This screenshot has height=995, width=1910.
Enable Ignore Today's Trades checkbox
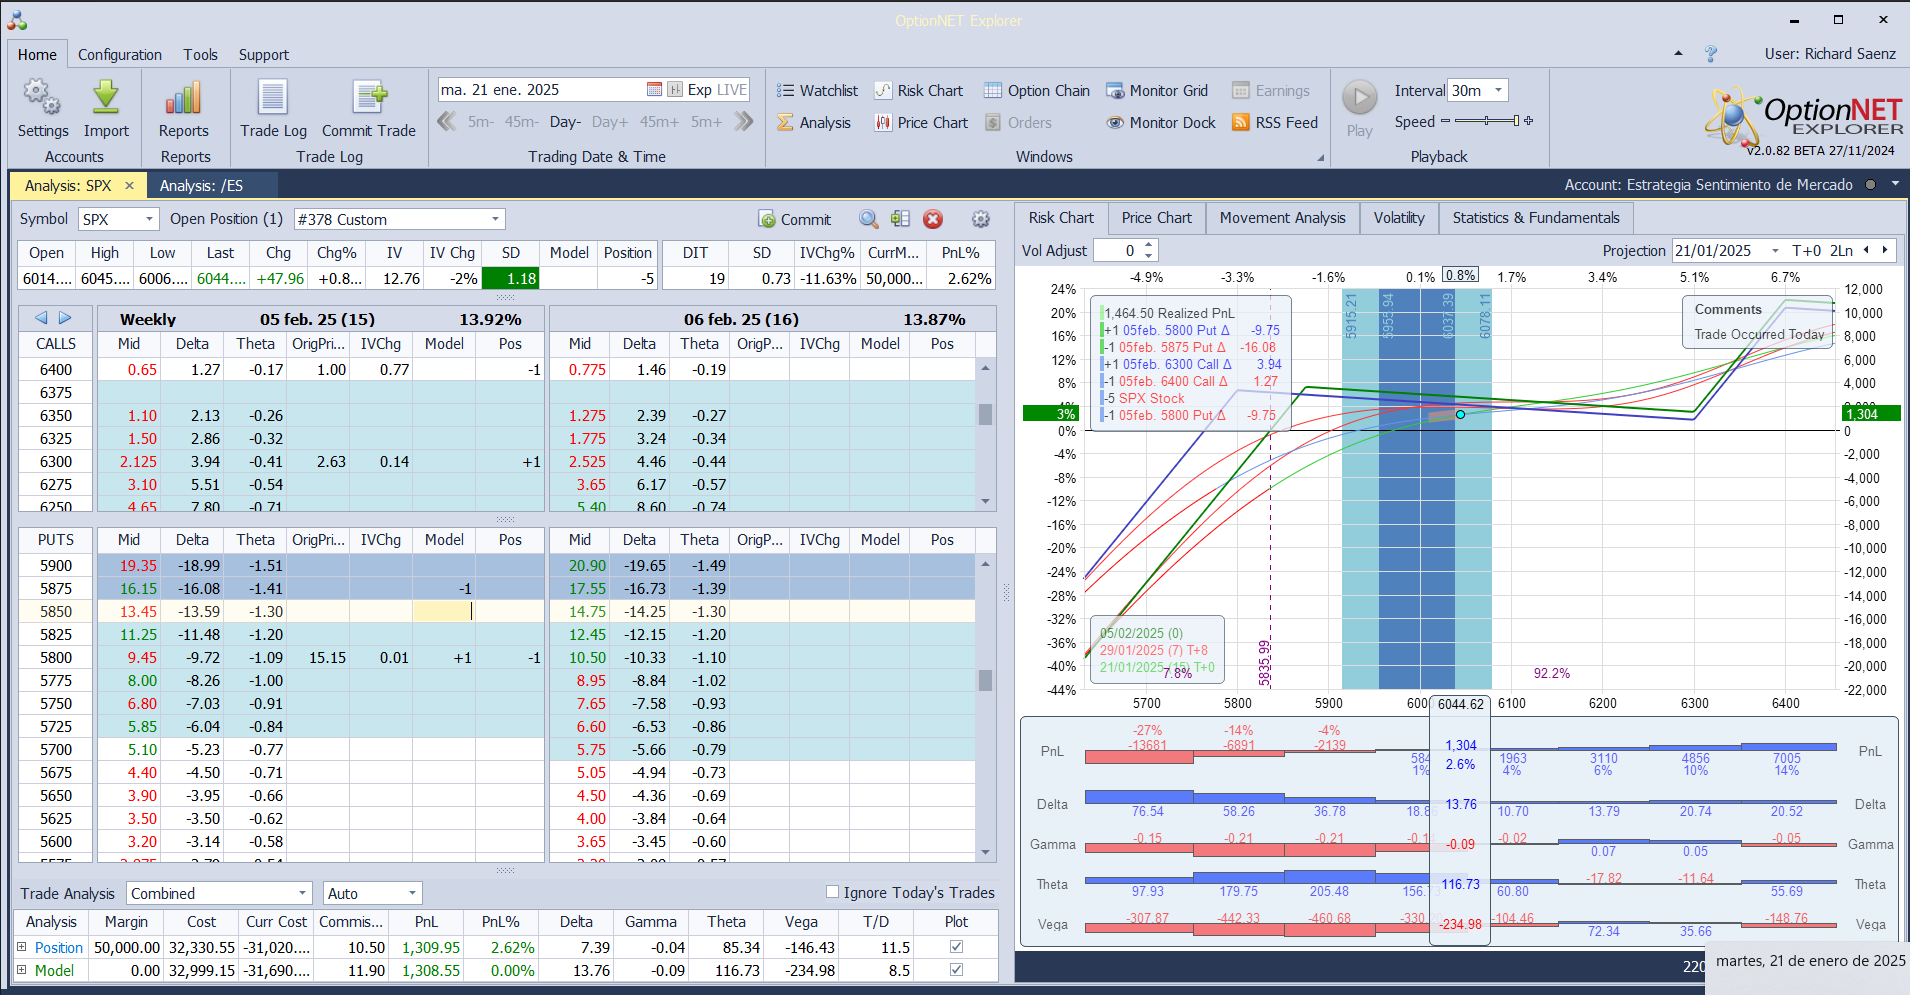point(832,892)
